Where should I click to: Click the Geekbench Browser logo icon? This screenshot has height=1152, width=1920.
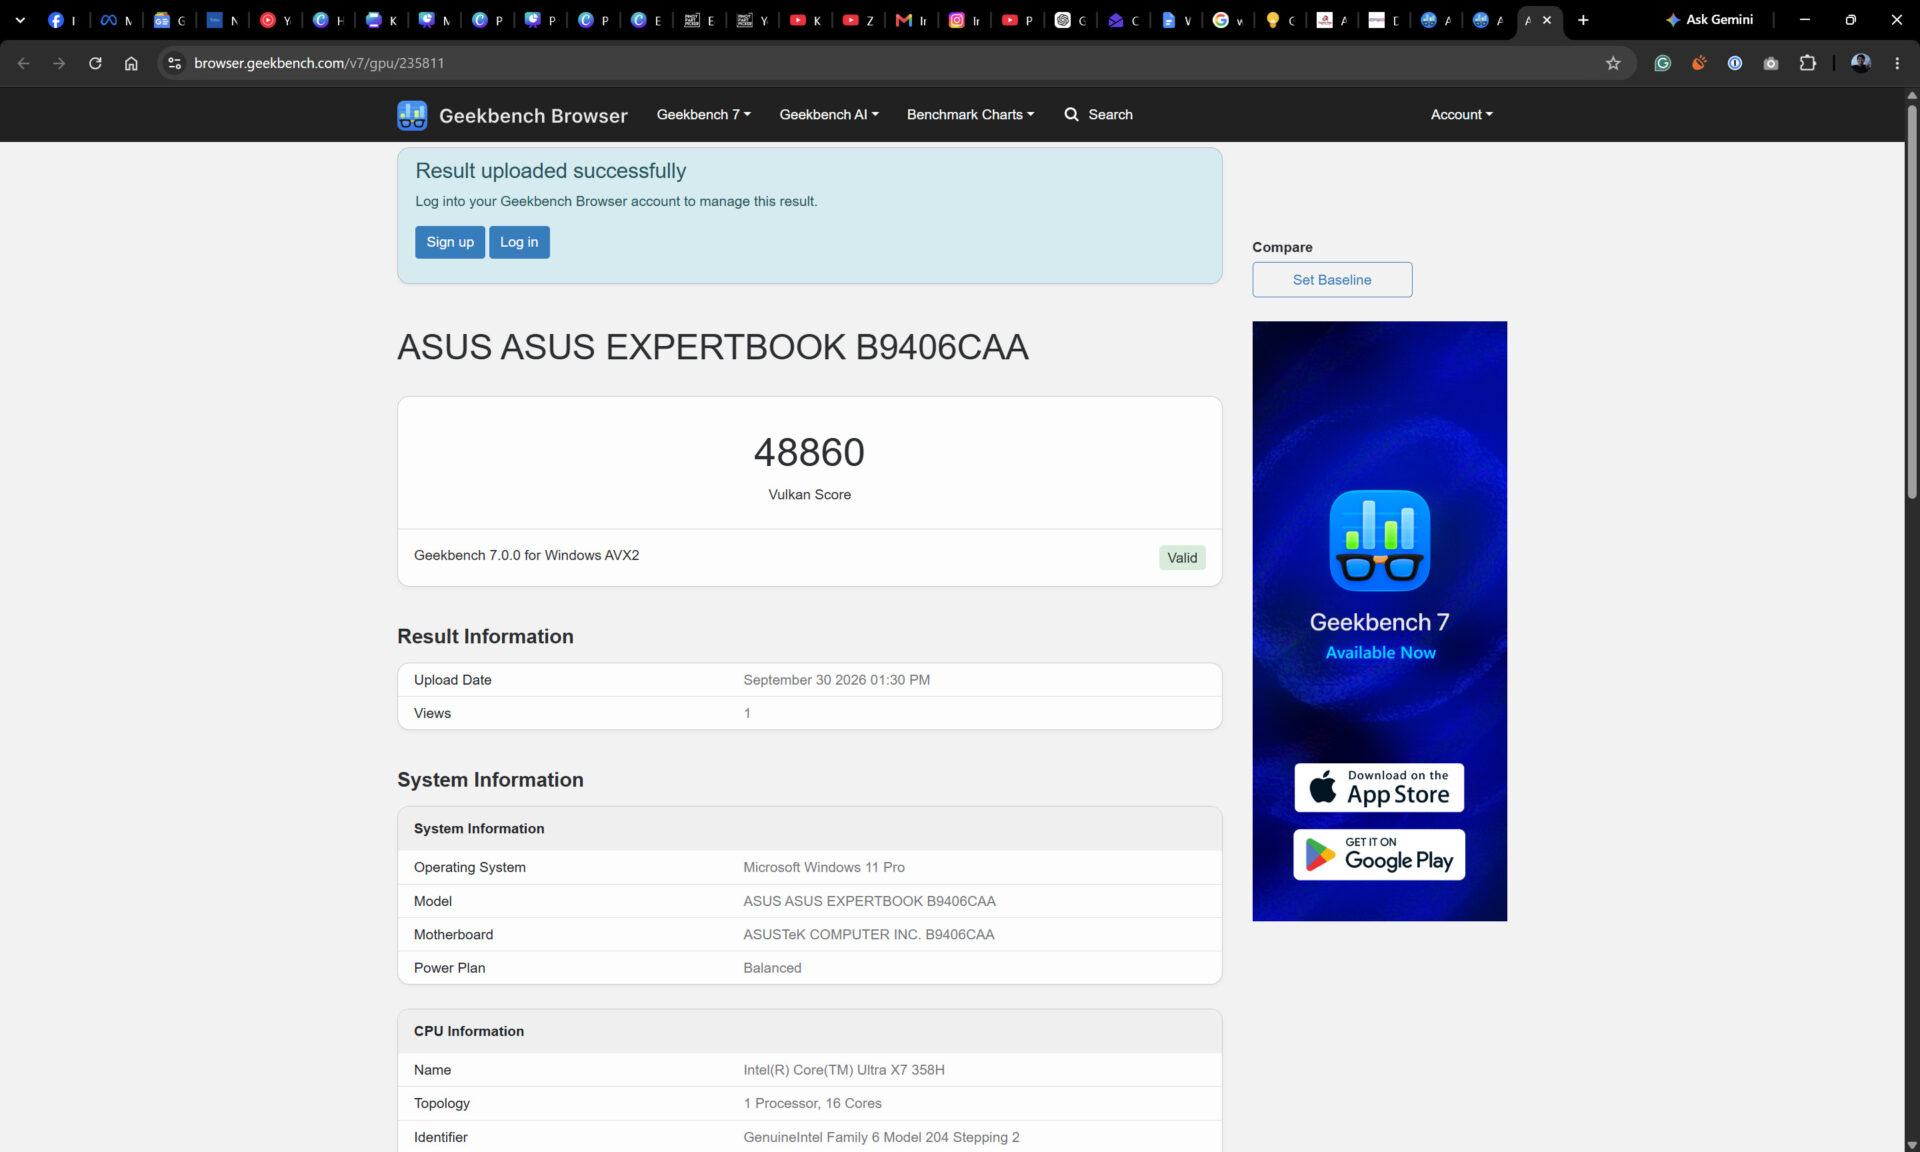click(412, 115)
